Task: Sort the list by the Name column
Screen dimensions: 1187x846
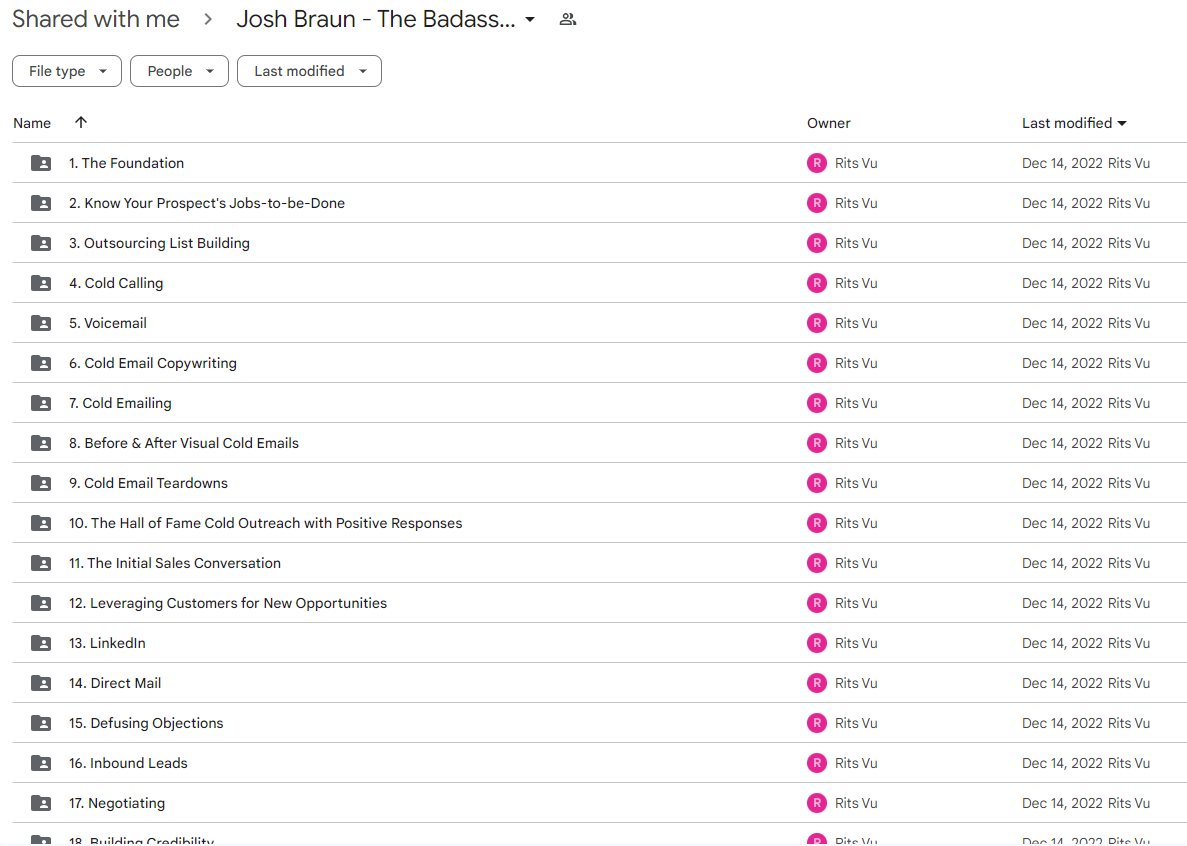Action: (32, 123)
